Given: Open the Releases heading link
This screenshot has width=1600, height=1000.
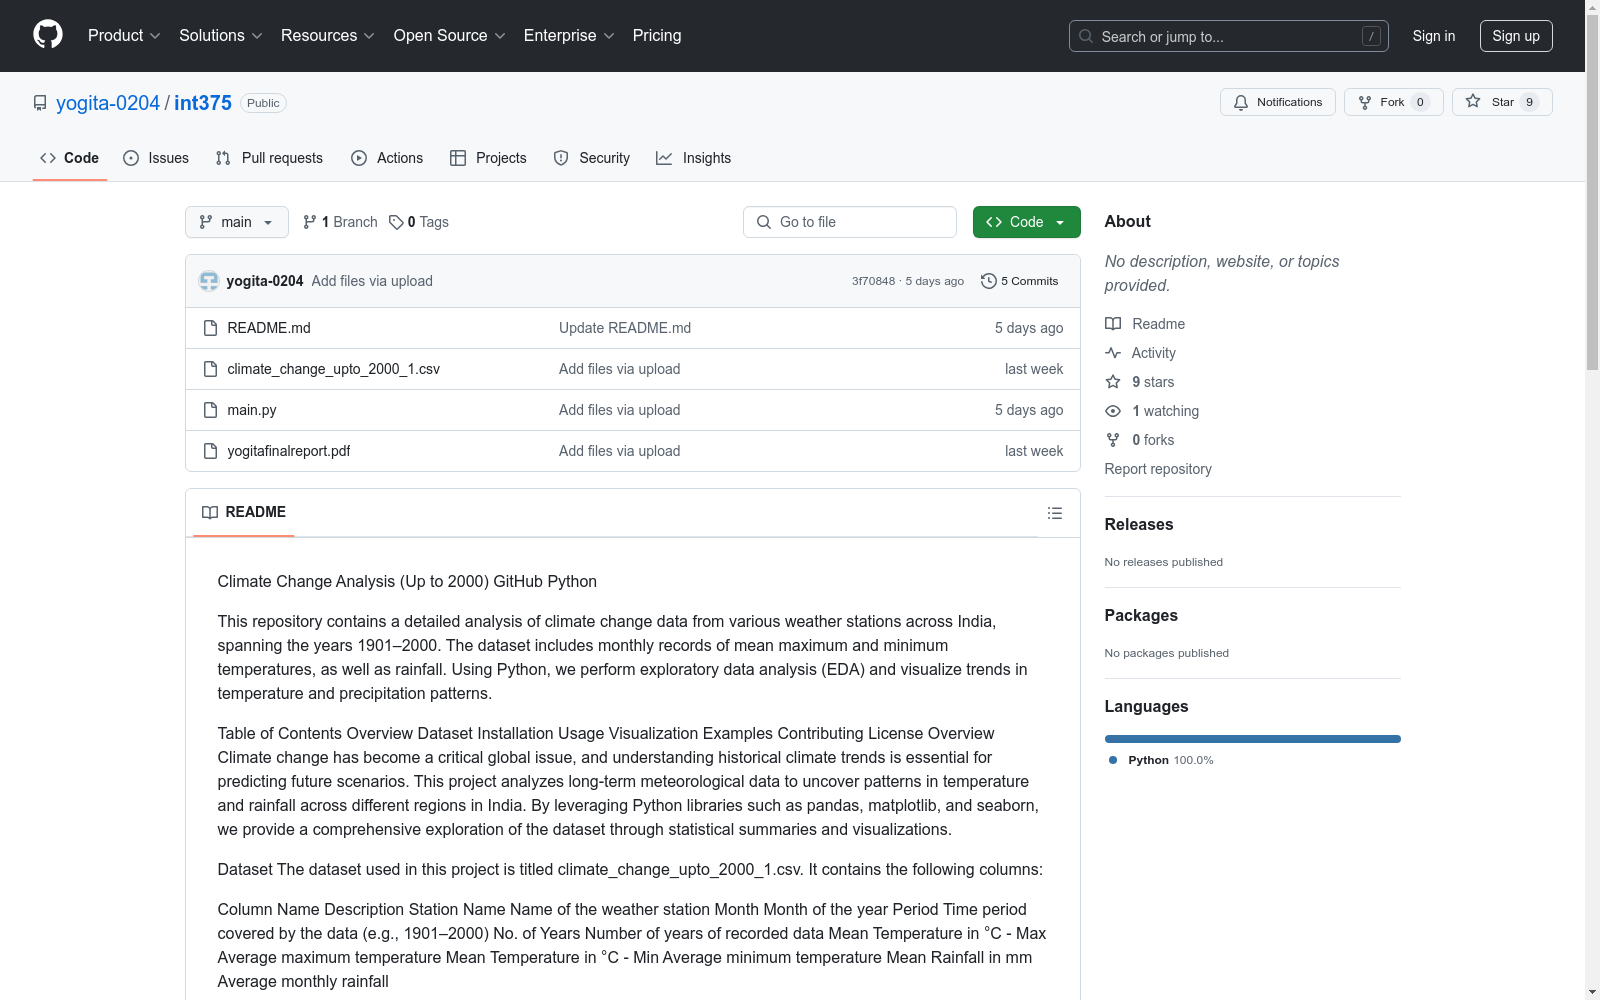Looking at the screenshot, I should 1139,524.
